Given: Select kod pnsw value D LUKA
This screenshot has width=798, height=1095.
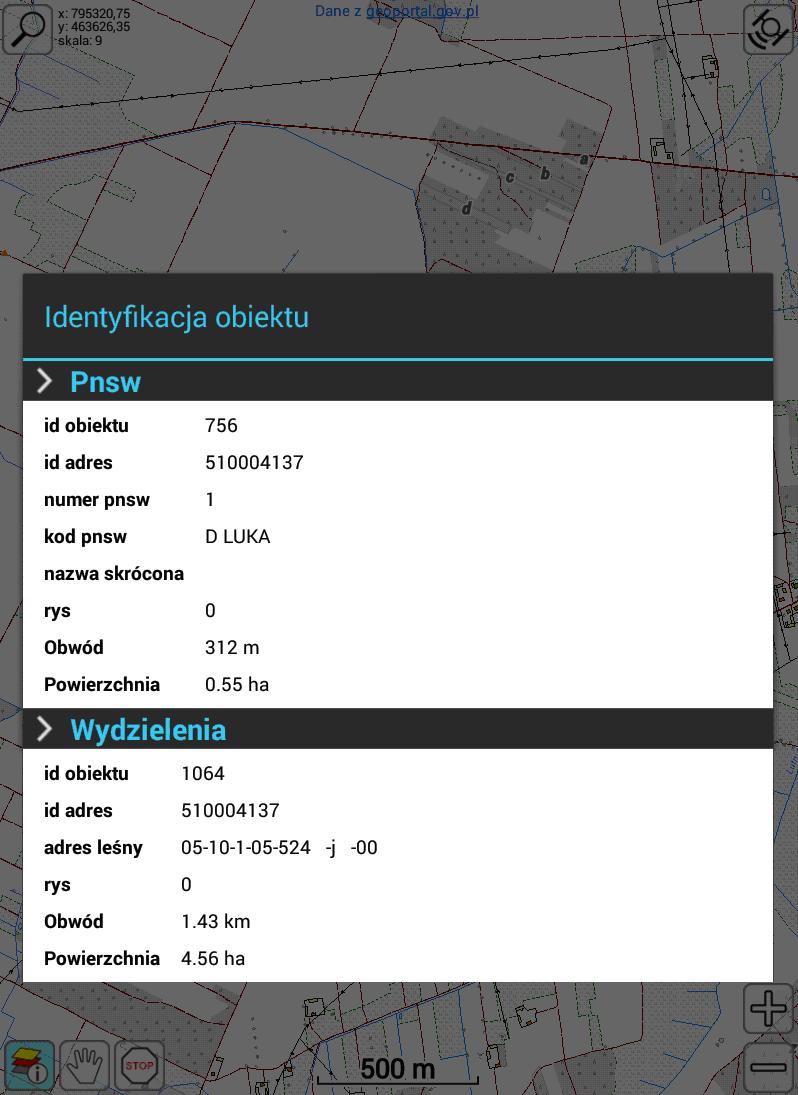Looking at the screenshot, I should [237, 536].
